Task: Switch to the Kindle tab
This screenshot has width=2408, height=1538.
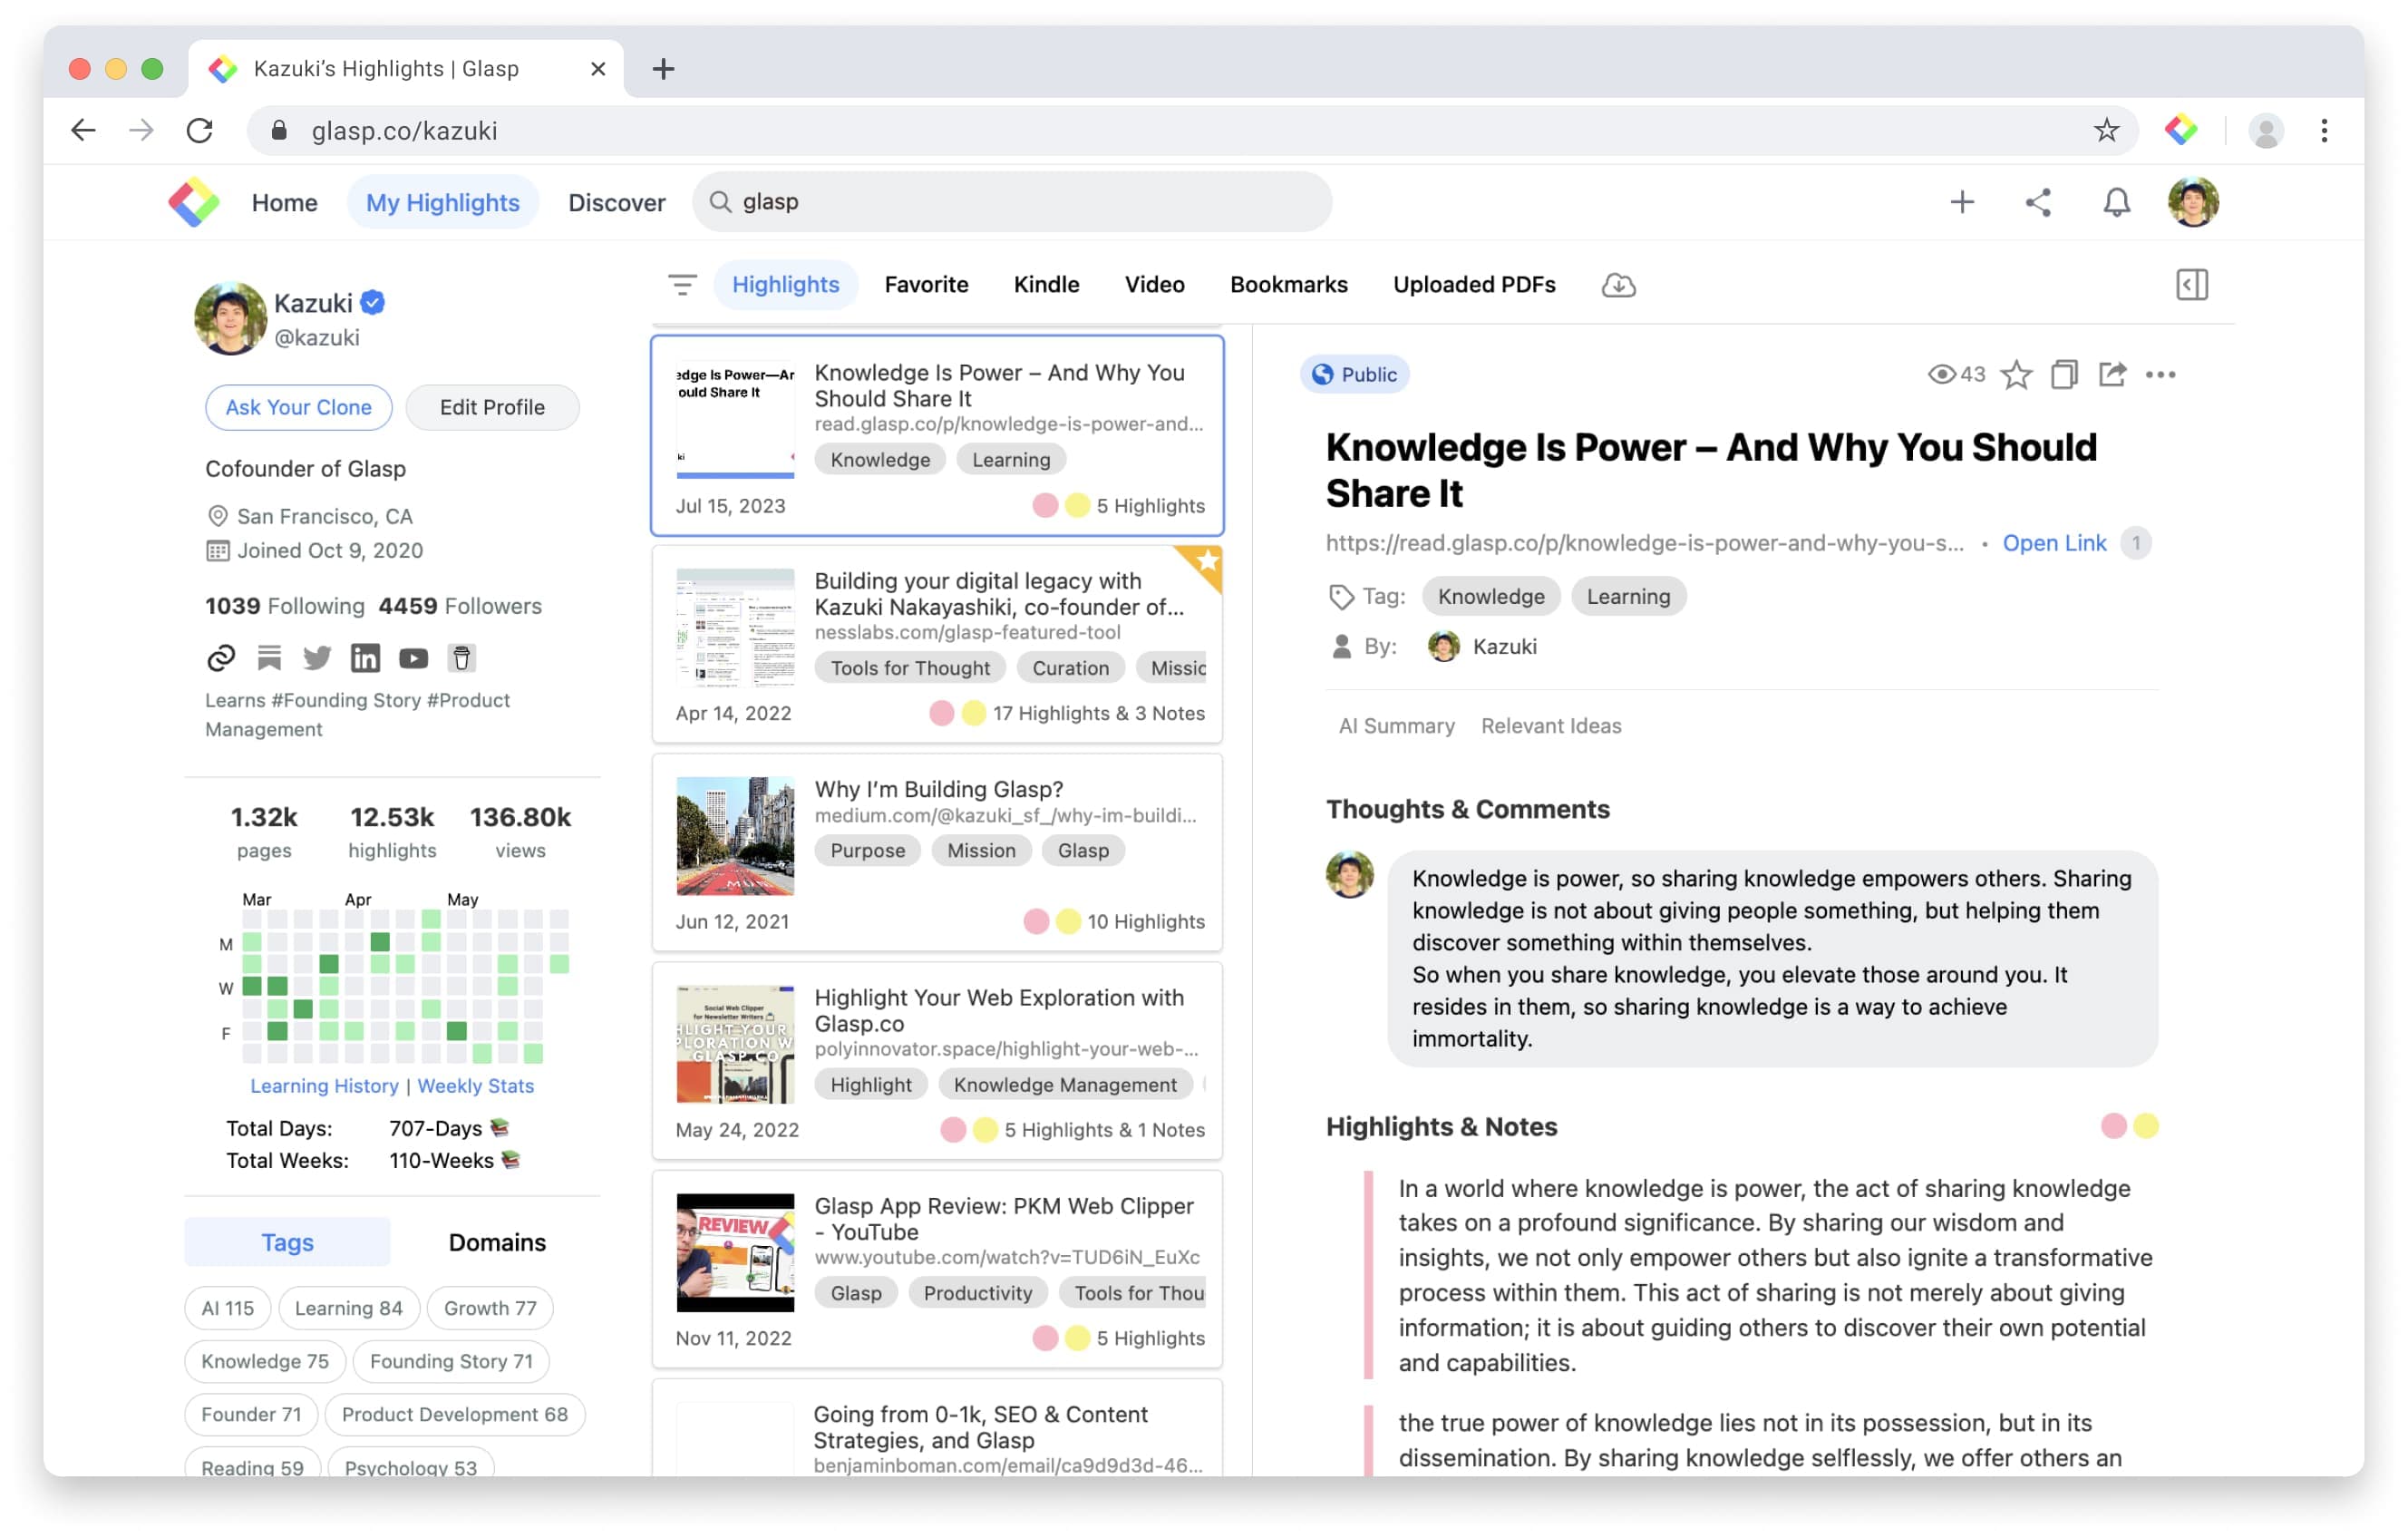Action: 1046,285
